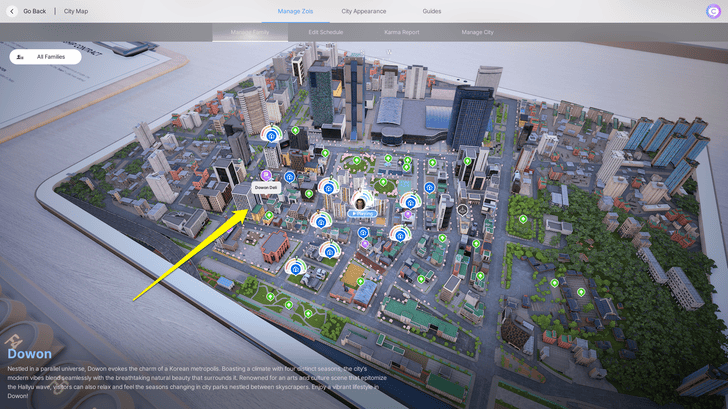Screen dimensions: 728x409
Task: Select the northernmost rainbow-ringed home marker
Action: click(270, 134)
